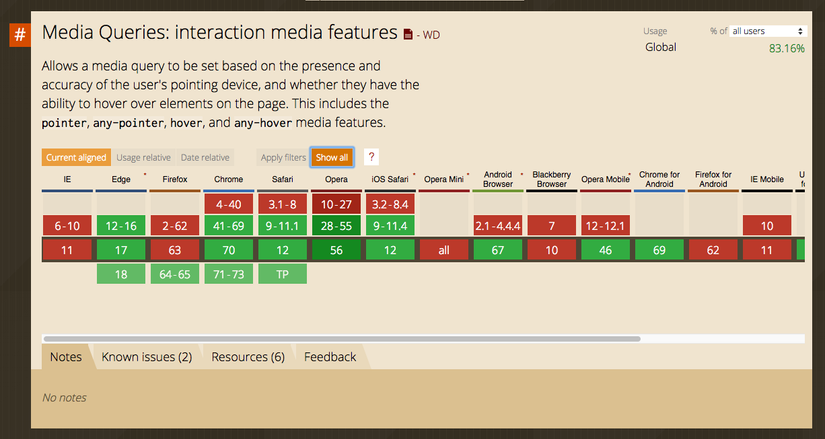Click the IE browser column header

pyautogui.click(x=67, y=179)
